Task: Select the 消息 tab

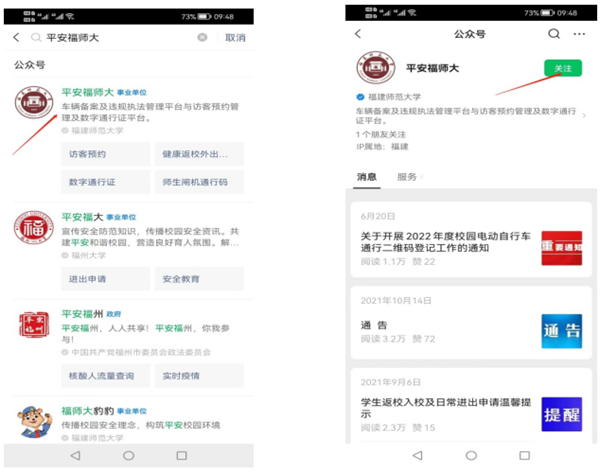Action: [367, 177]
